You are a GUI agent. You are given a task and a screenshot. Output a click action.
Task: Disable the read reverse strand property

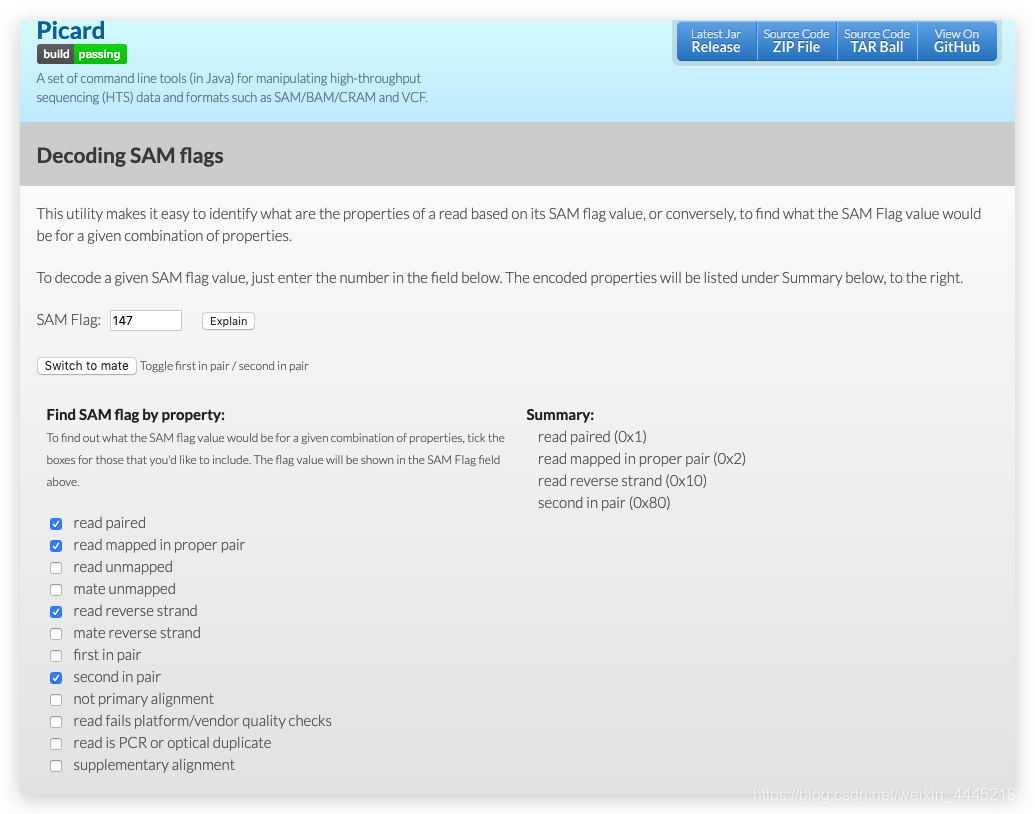(56, 611)
